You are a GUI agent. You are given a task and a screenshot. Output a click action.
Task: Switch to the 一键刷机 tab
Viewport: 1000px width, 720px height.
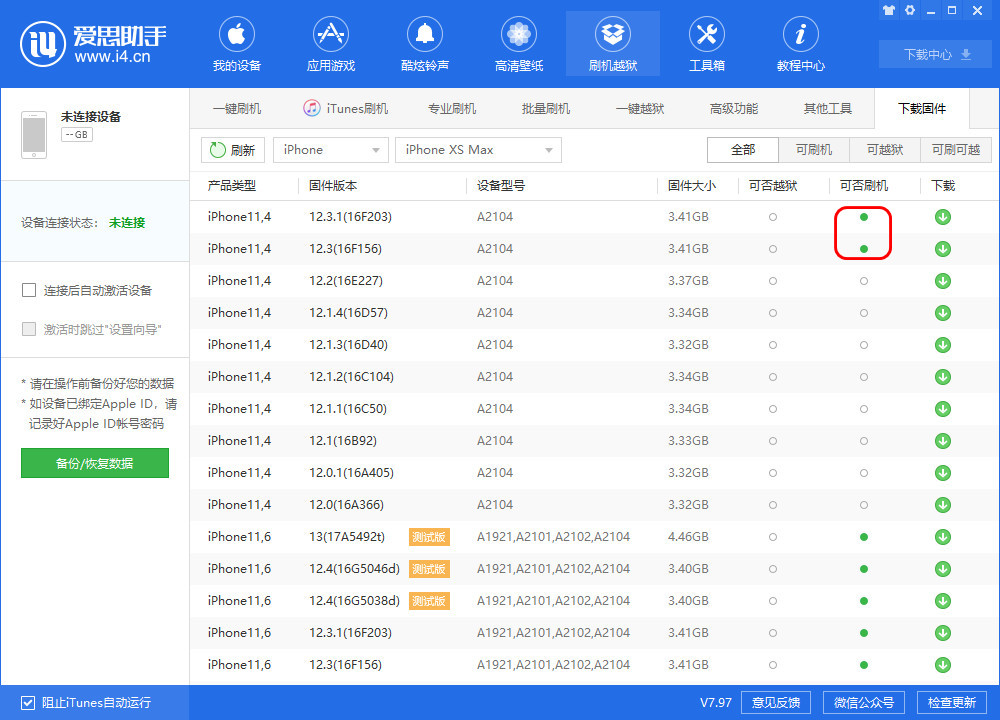point(237,109)
